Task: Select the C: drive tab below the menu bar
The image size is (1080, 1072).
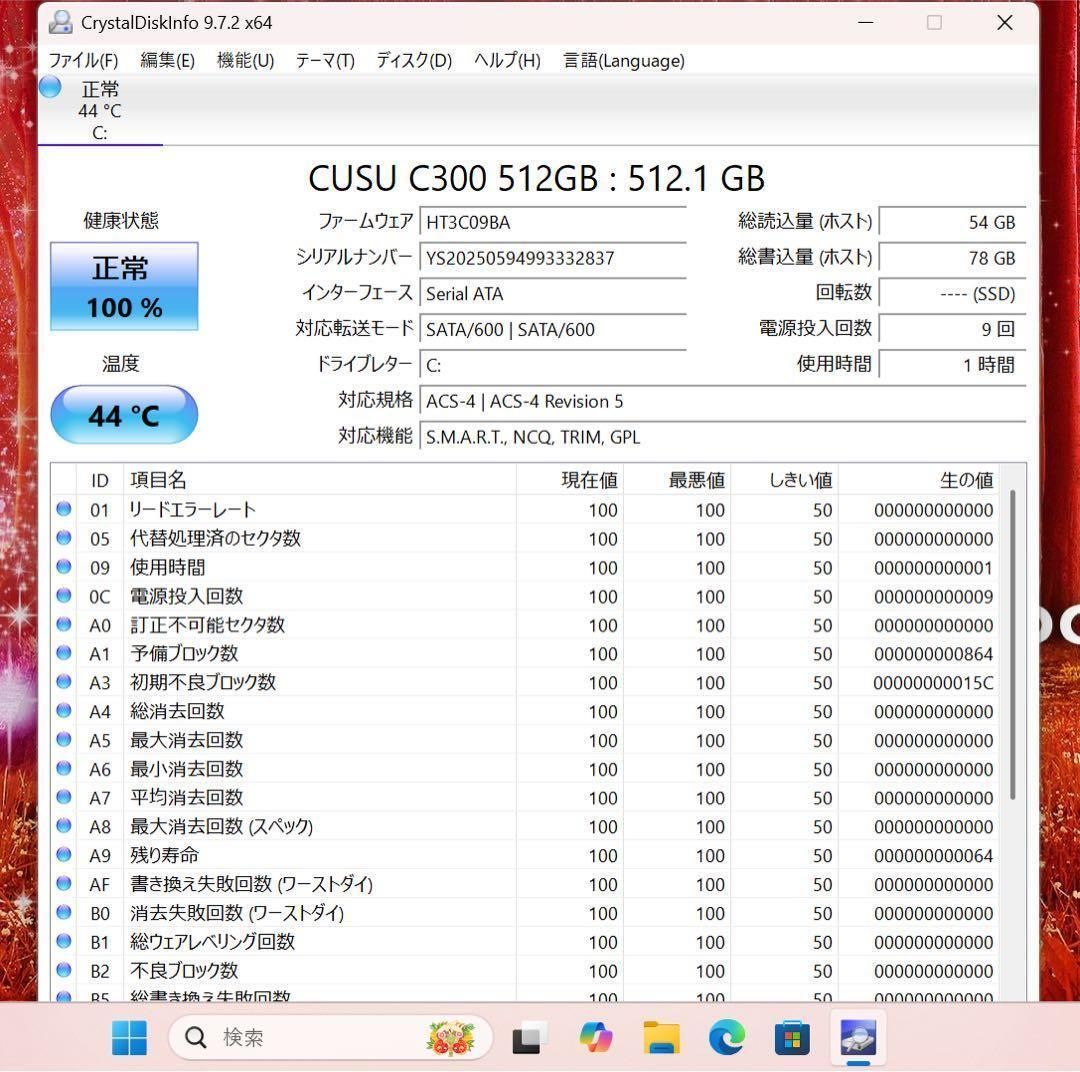Action: tap(99, 108)
